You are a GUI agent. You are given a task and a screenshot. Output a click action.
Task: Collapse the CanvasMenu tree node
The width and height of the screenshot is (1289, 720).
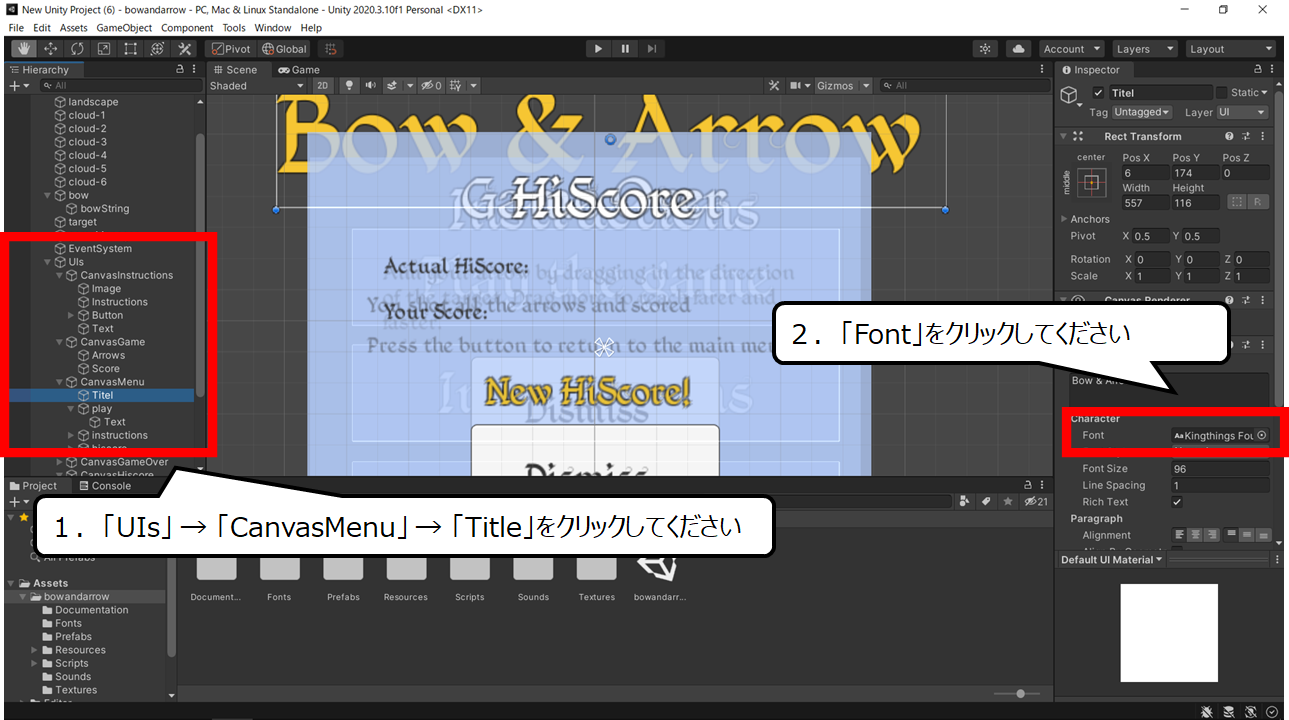pyautogui.click(x=59, y=382)
